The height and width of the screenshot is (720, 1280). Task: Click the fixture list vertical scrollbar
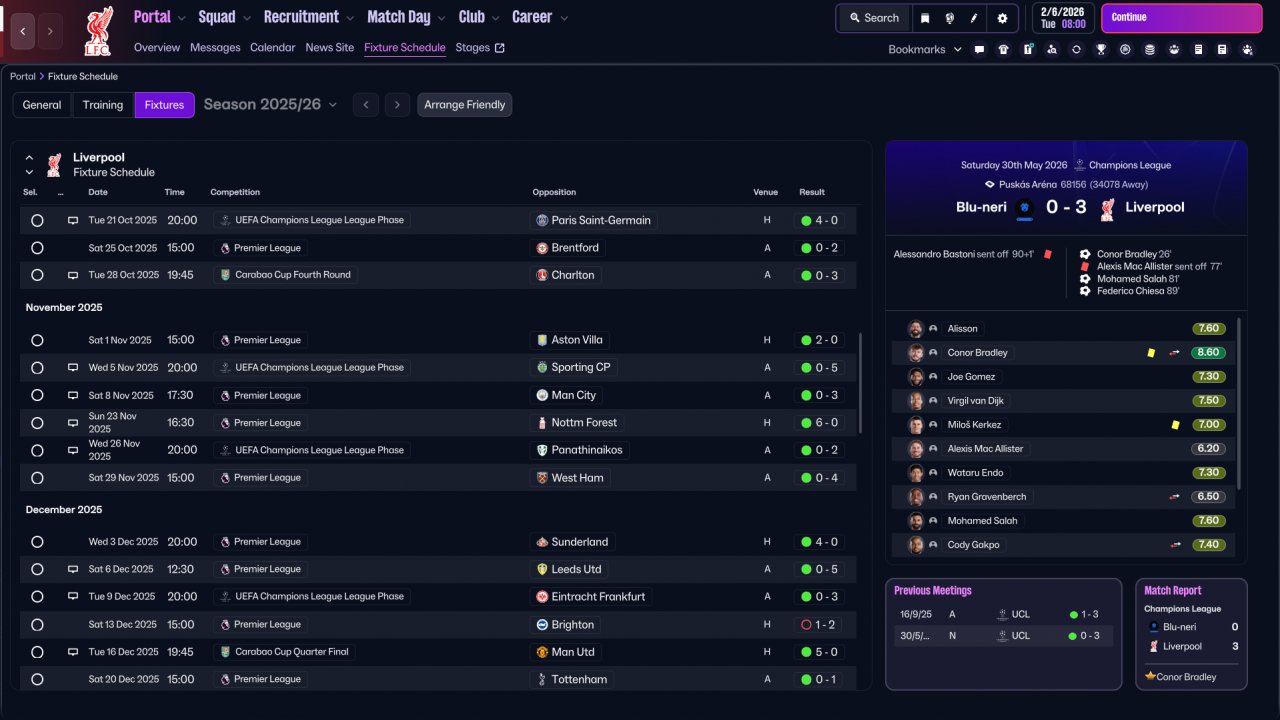pyautogui.click(x=860, y=383)
